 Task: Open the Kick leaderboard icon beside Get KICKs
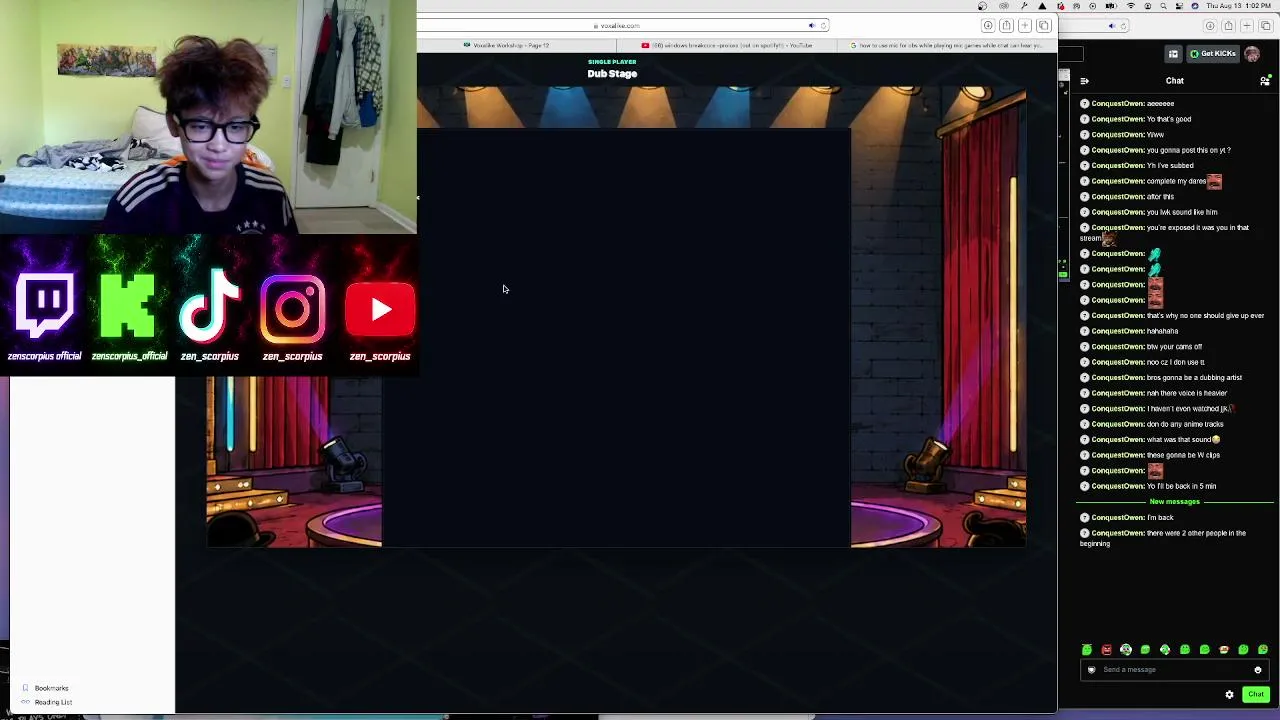point(1173,54)
